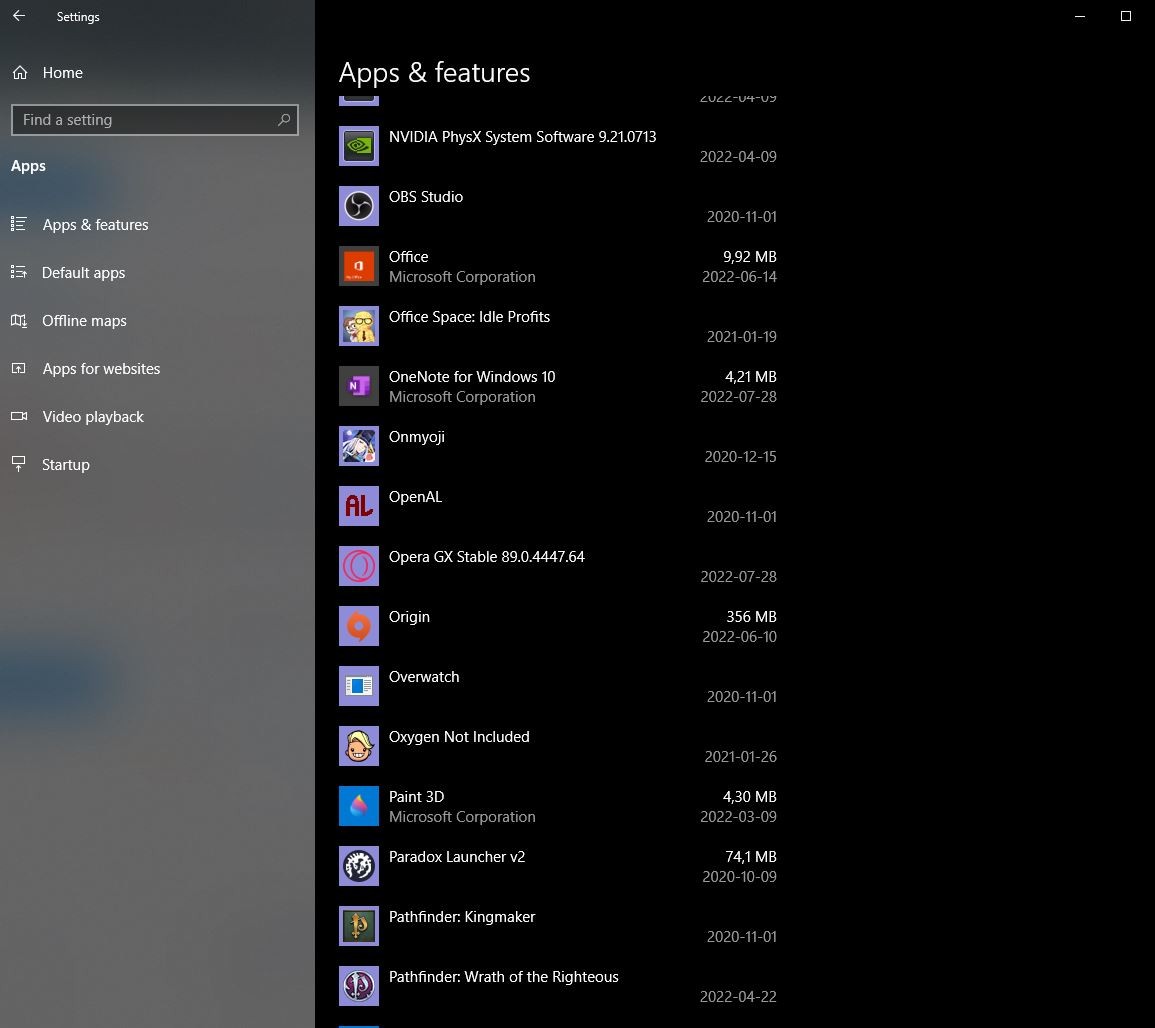
Task: Select the Paint 3D entry name
Action: click(x=416, y=797)
